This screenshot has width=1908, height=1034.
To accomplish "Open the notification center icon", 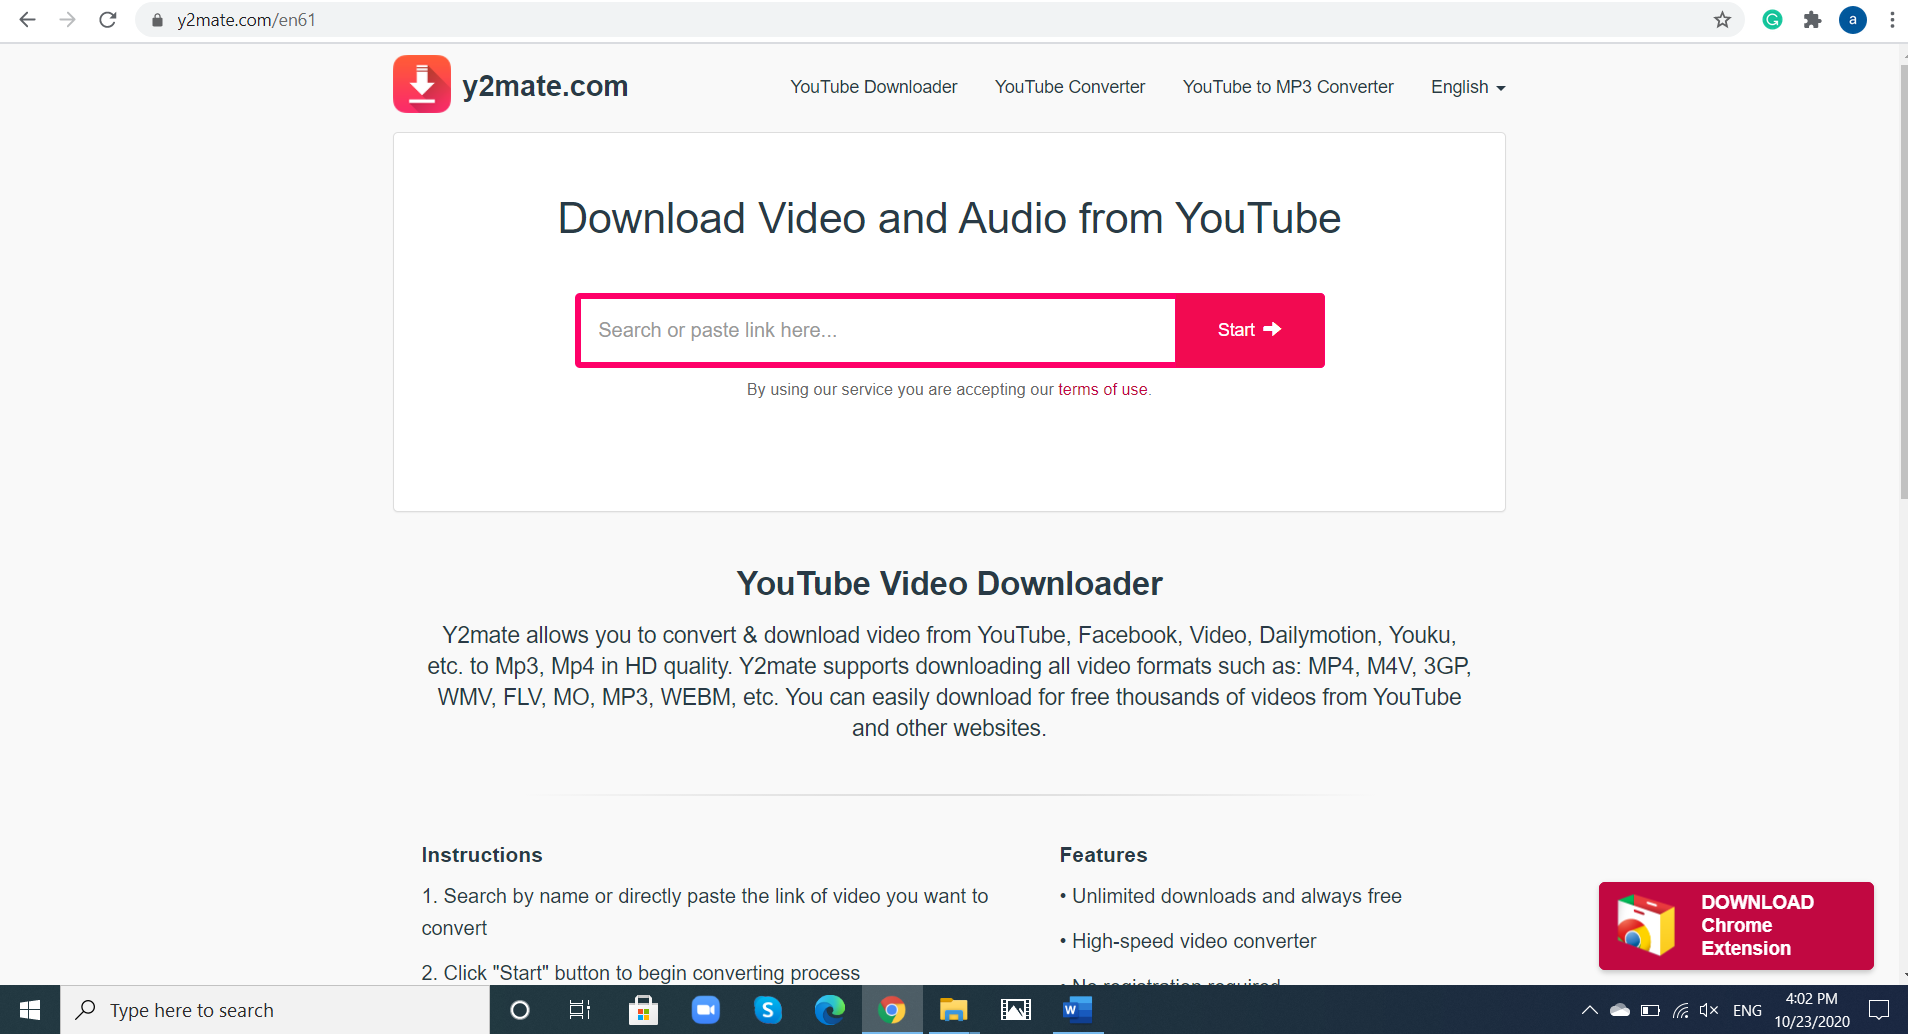I will point(1880,1010).
